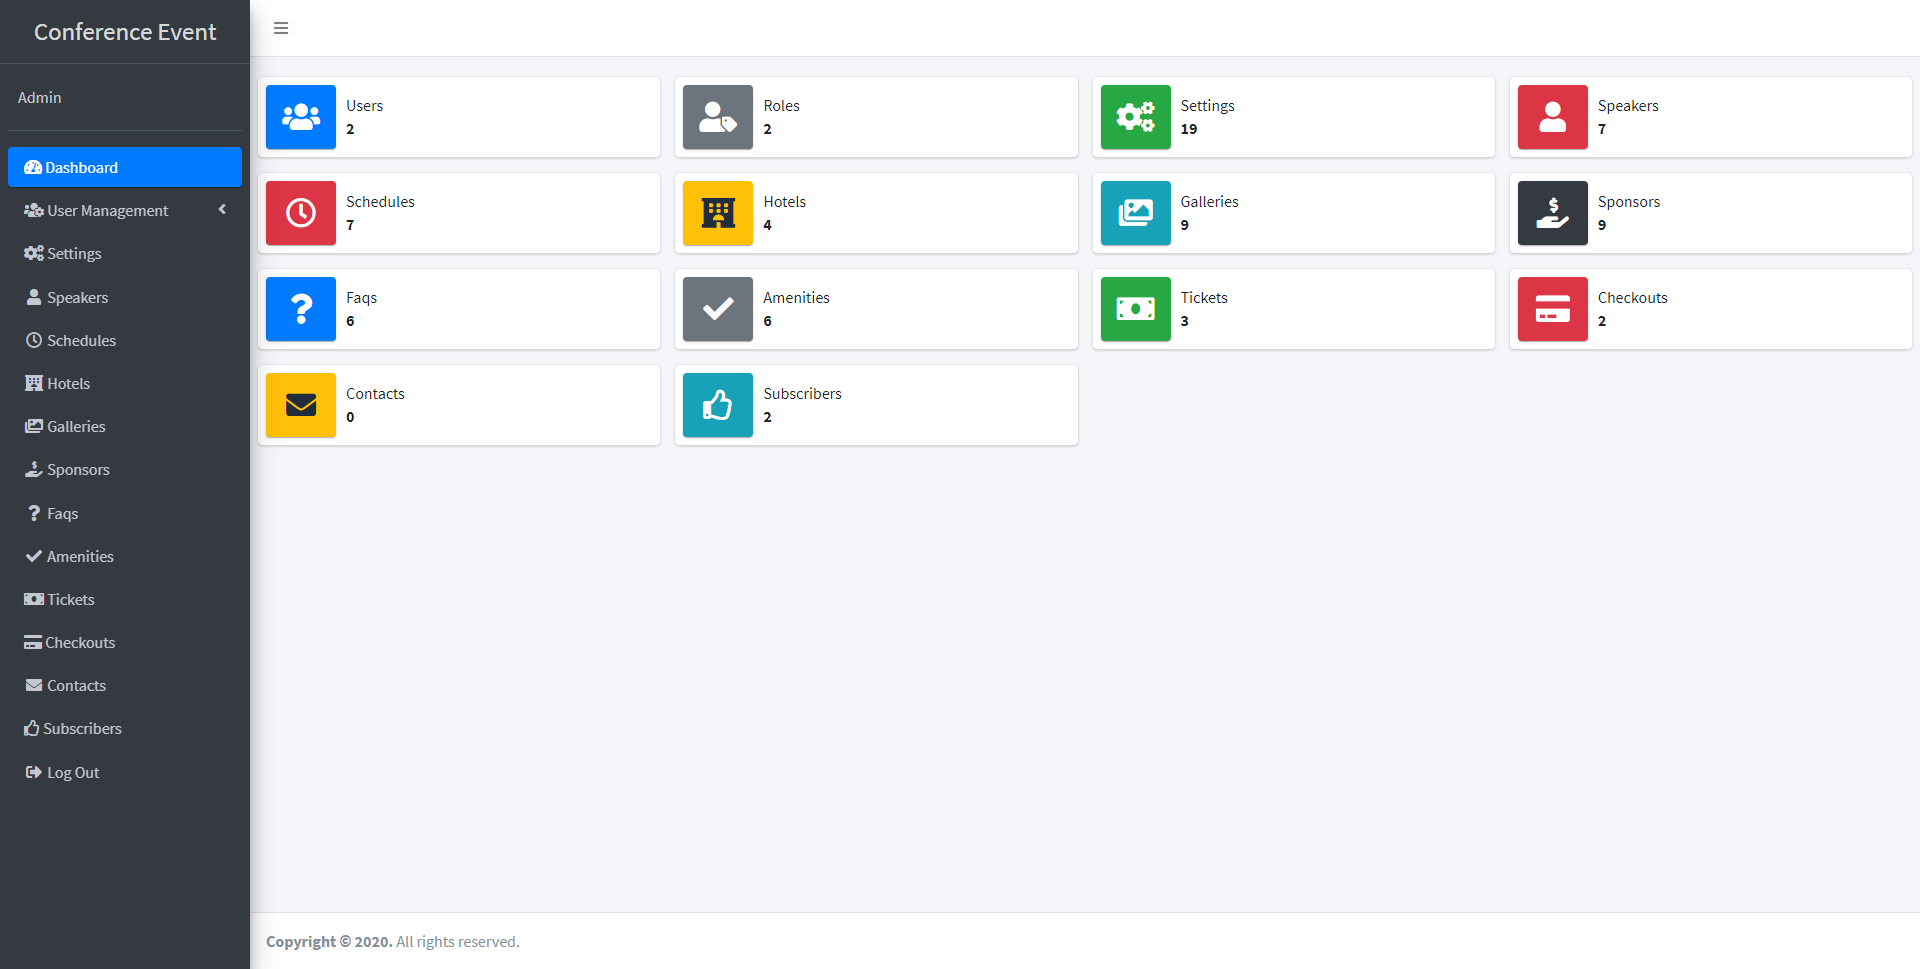The height and width of the screenshot is (969, 1920).
Task: Click the Tickets count 3
Action: pyautogui.click(x=1185, y=321)
